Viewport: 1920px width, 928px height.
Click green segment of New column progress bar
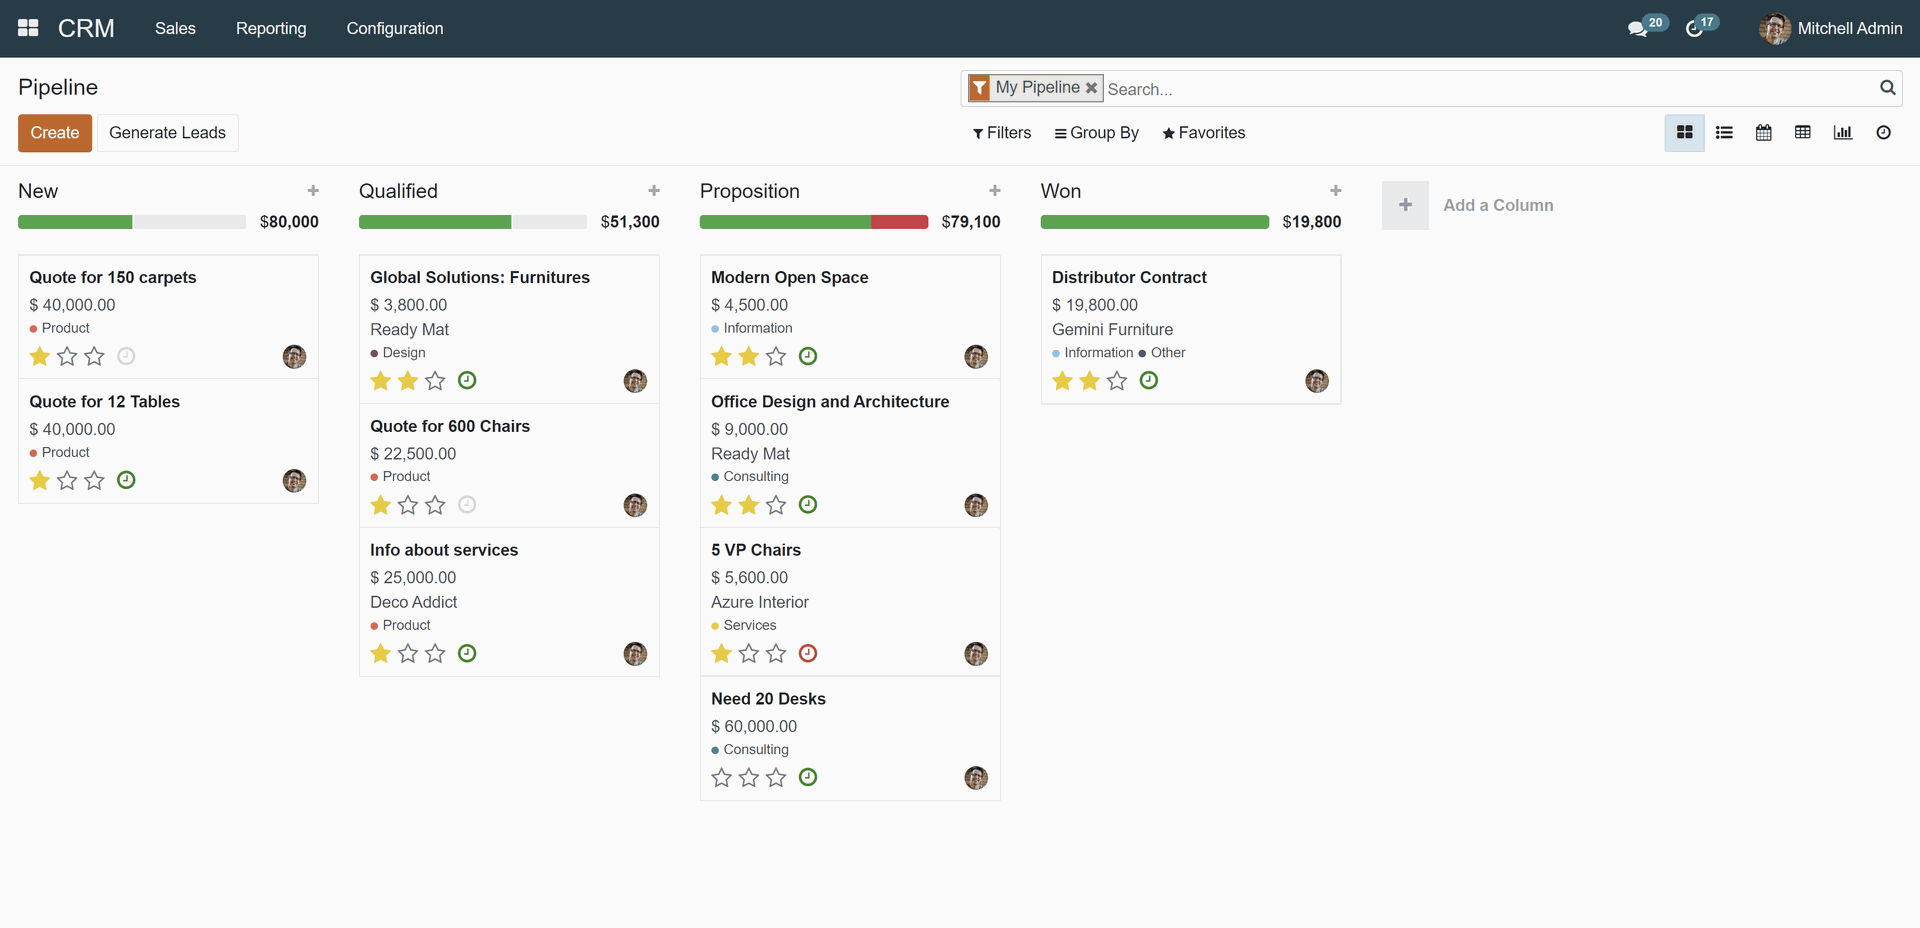pyautogui.click(x=75, y=222)
